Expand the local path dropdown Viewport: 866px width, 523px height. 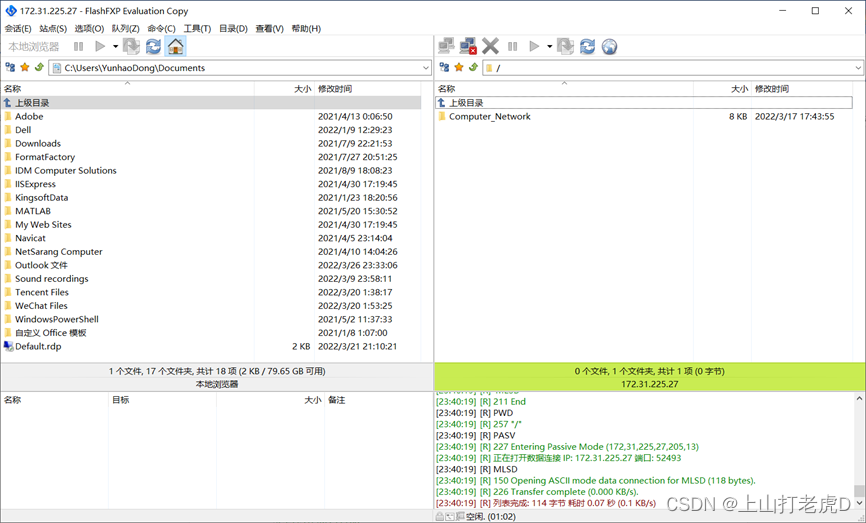point(425,68)
